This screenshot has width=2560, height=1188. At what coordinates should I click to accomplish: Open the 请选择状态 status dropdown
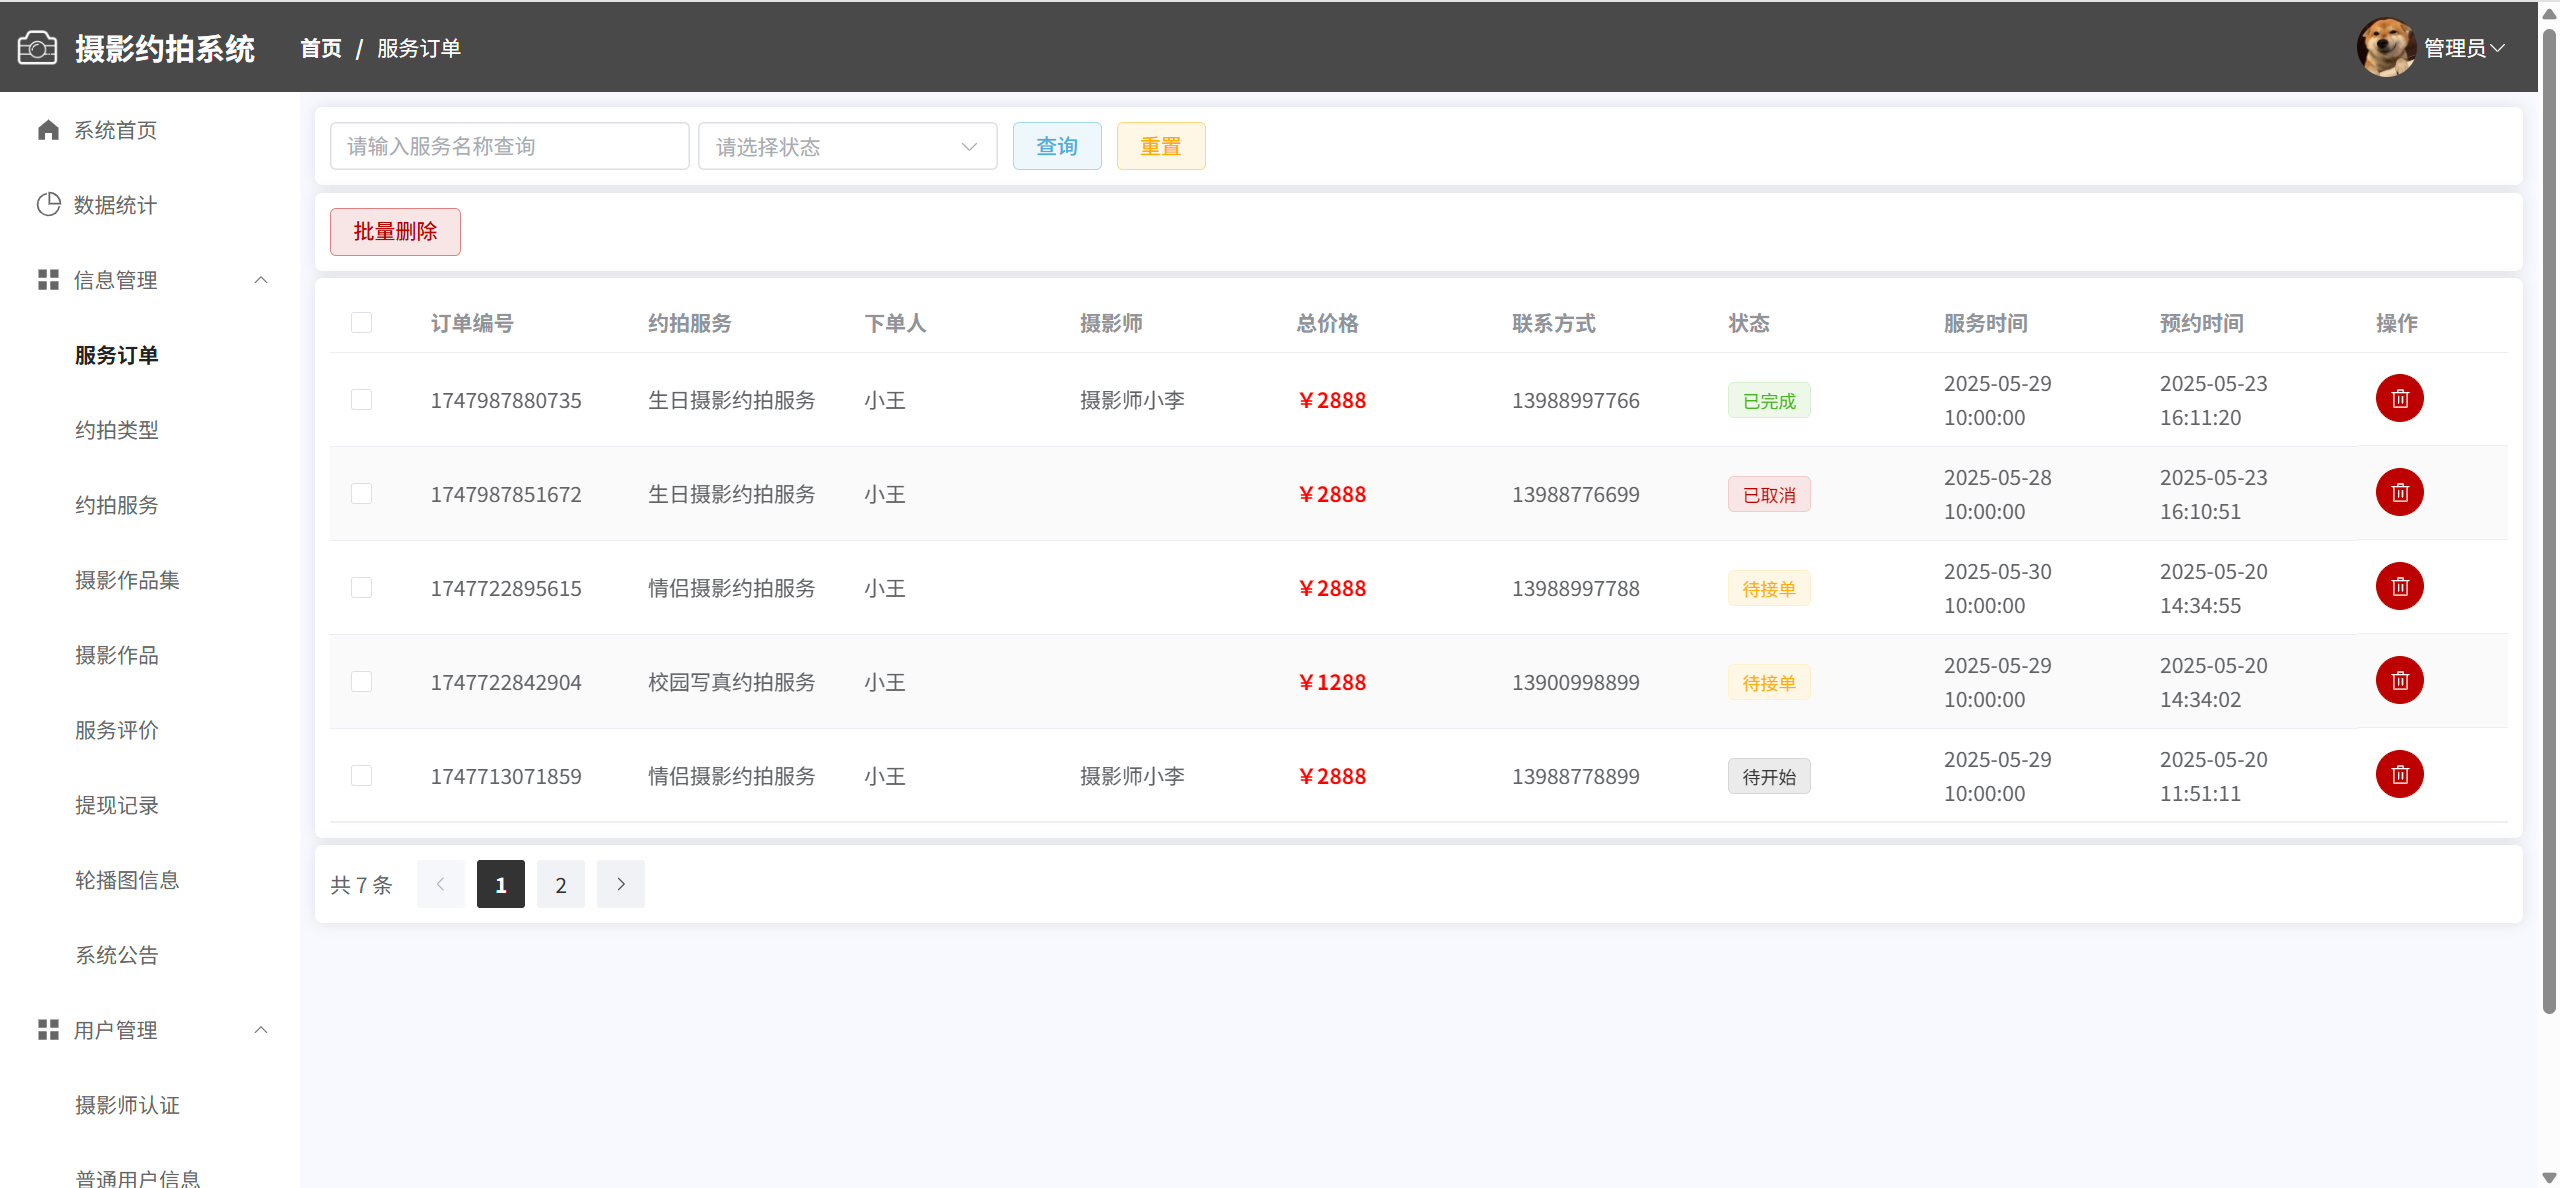tap(847, 147)
